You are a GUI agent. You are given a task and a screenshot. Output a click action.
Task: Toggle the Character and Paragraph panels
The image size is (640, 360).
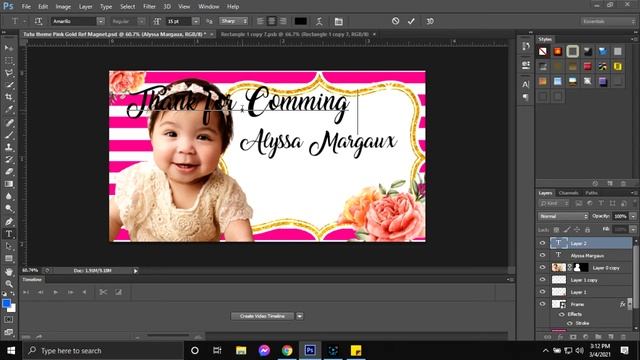pos(338,21)
